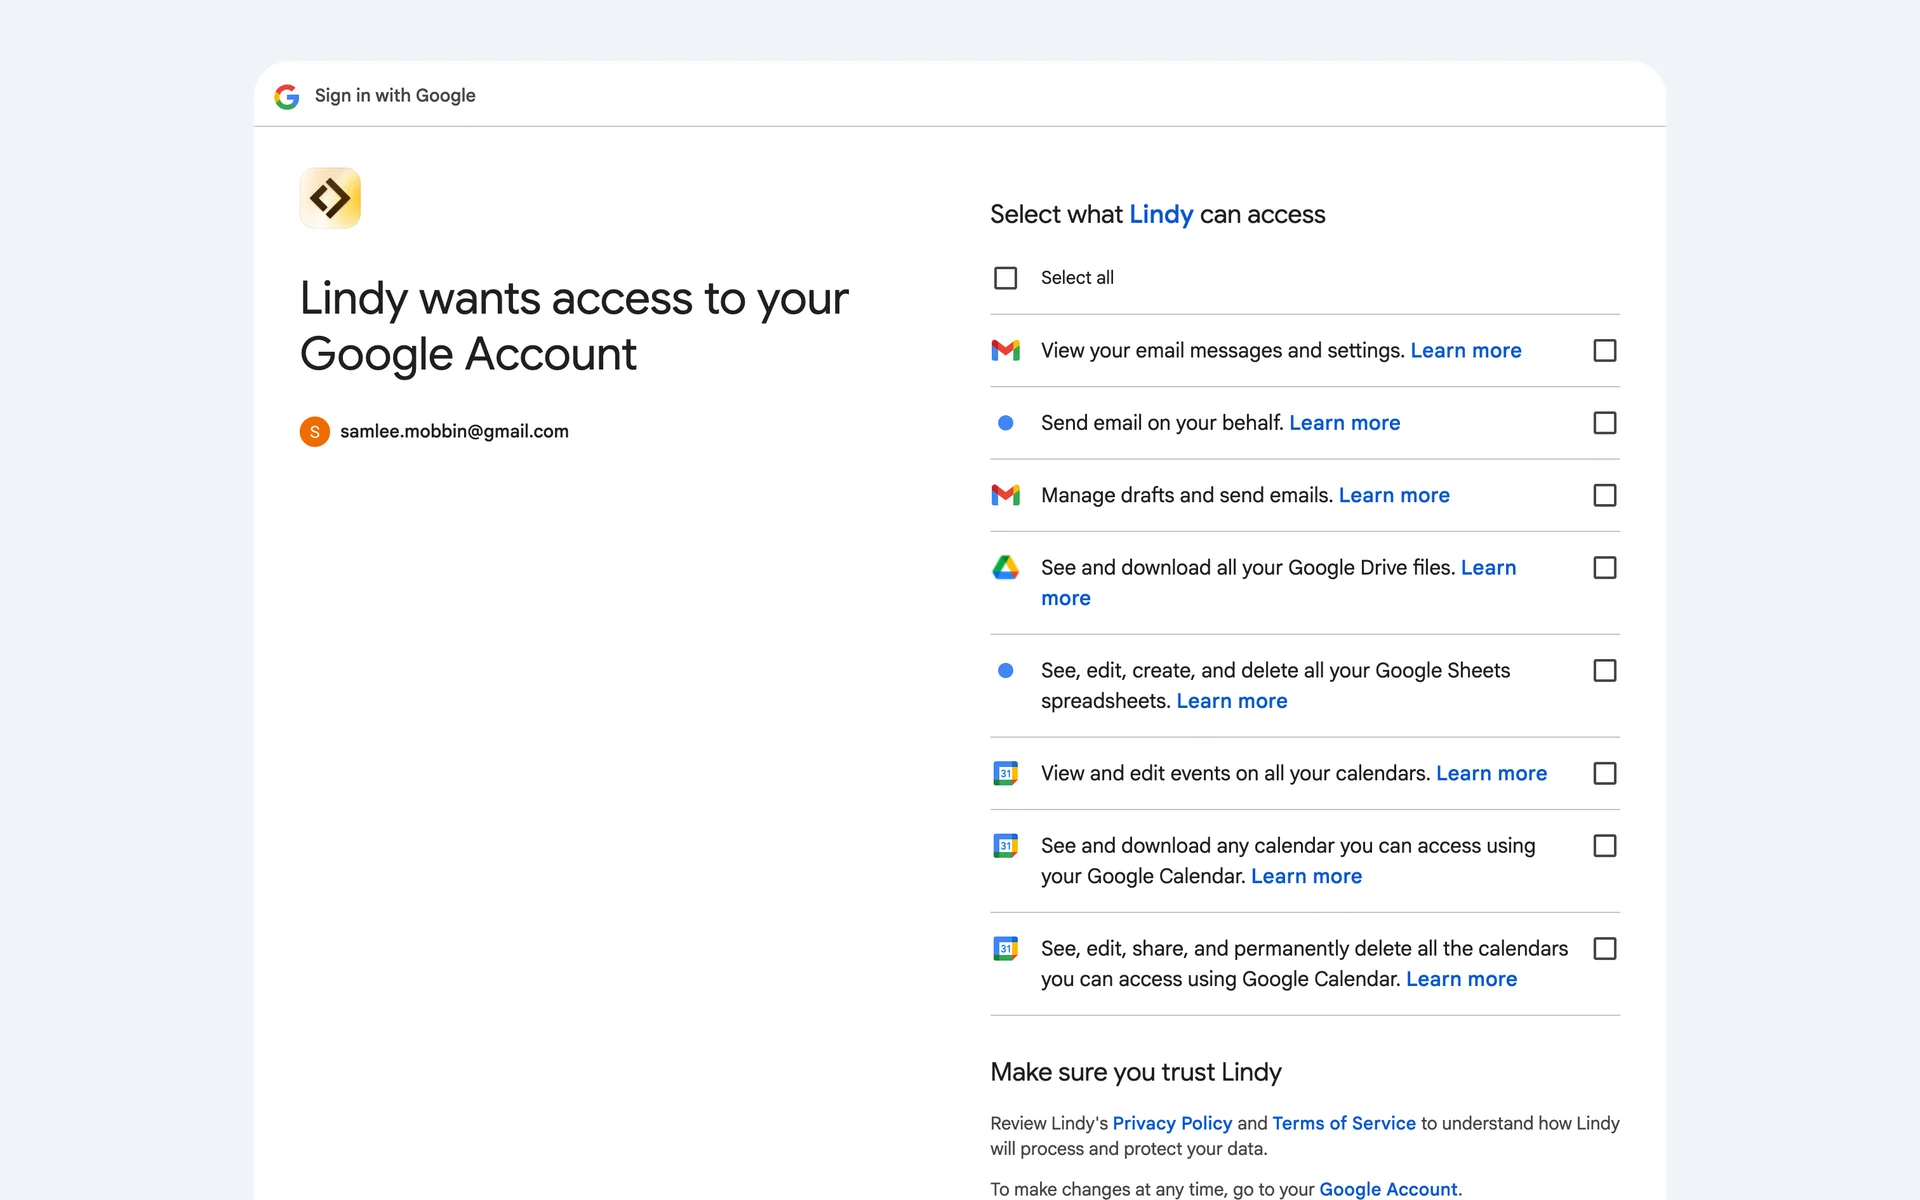
Task: Open the Terms of Service link
Action: [x=1343, y=1123]
